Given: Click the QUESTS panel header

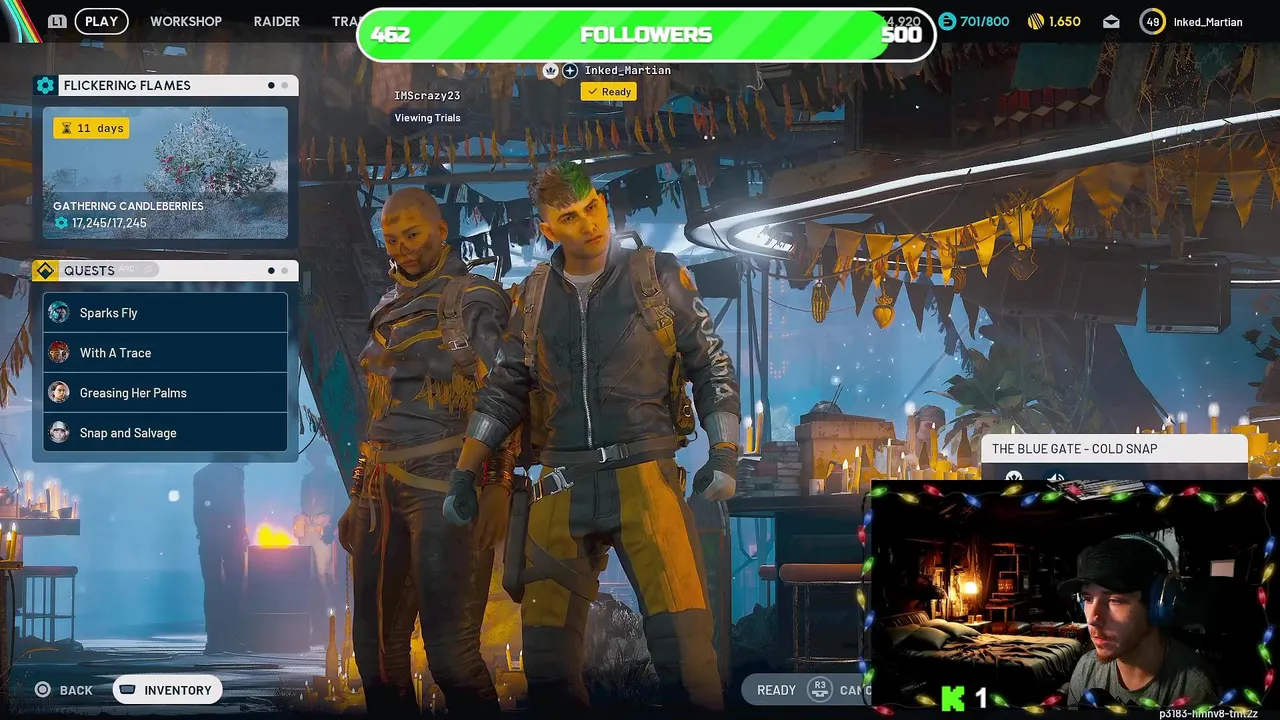Looking at the screenshot, I should coord(165,271).
